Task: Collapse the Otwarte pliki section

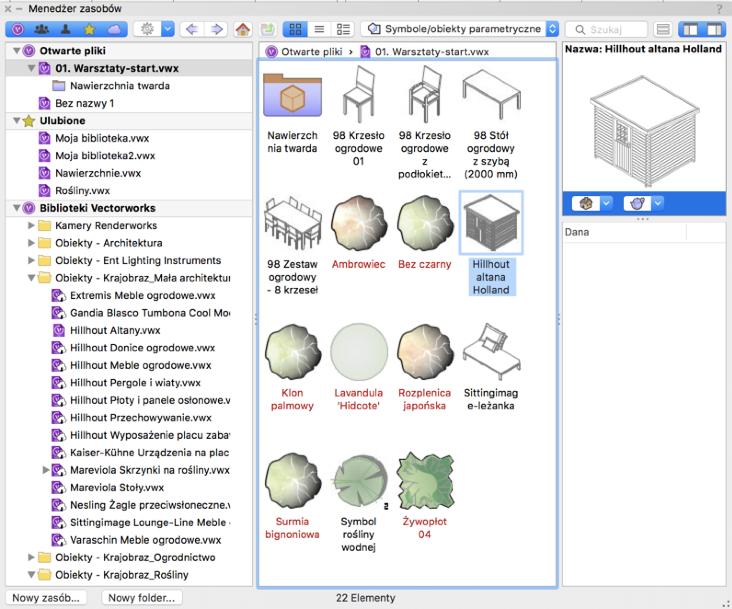Action: tap(17, 50)
